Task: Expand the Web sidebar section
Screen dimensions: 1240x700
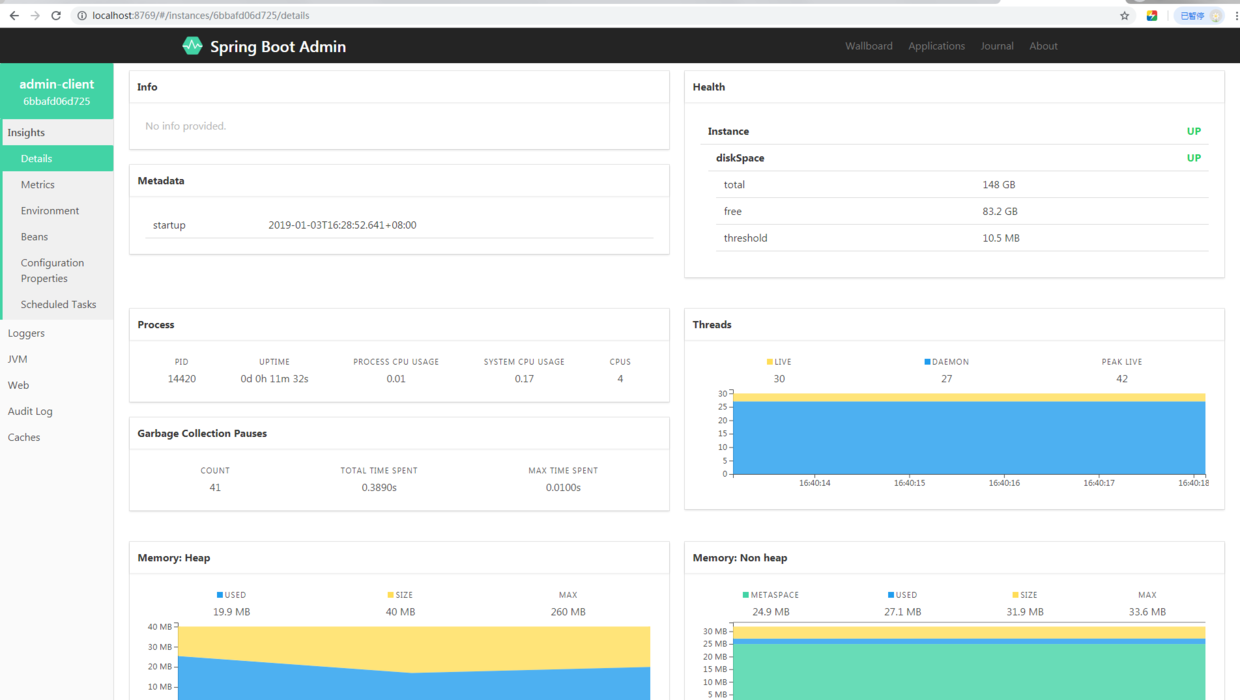Action: point(18,385)
